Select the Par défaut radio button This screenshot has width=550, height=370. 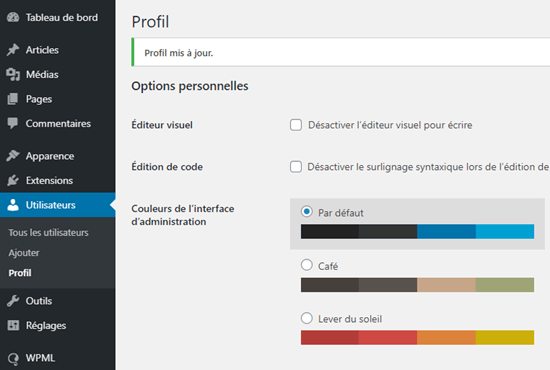click(307, 211)
